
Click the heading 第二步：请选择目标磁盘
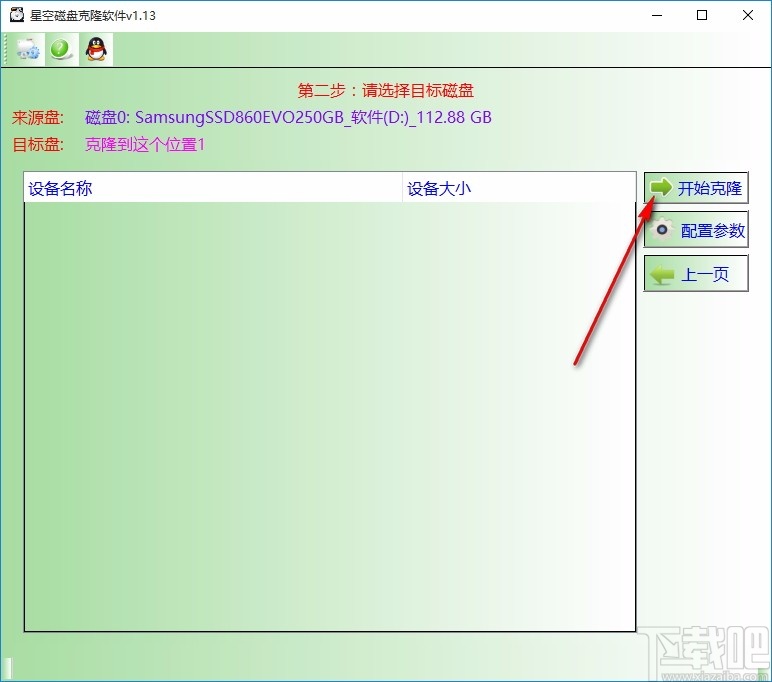(386, 91)
